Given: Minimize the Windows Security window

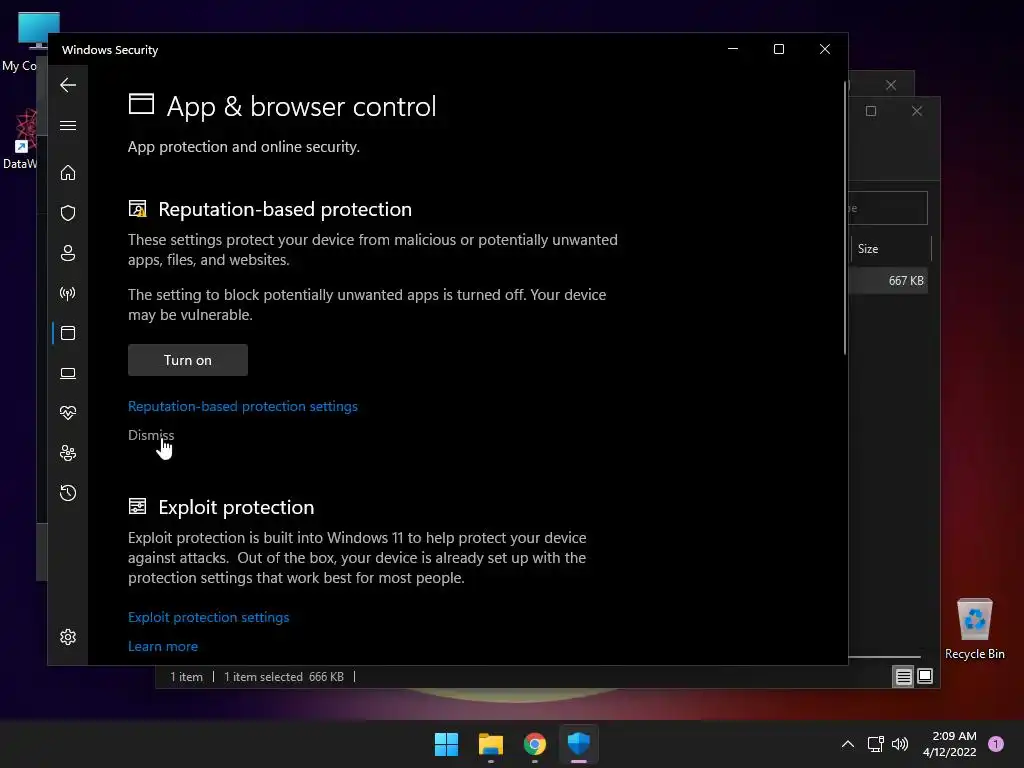Looking at the screenshot, I should click(733, 49).
